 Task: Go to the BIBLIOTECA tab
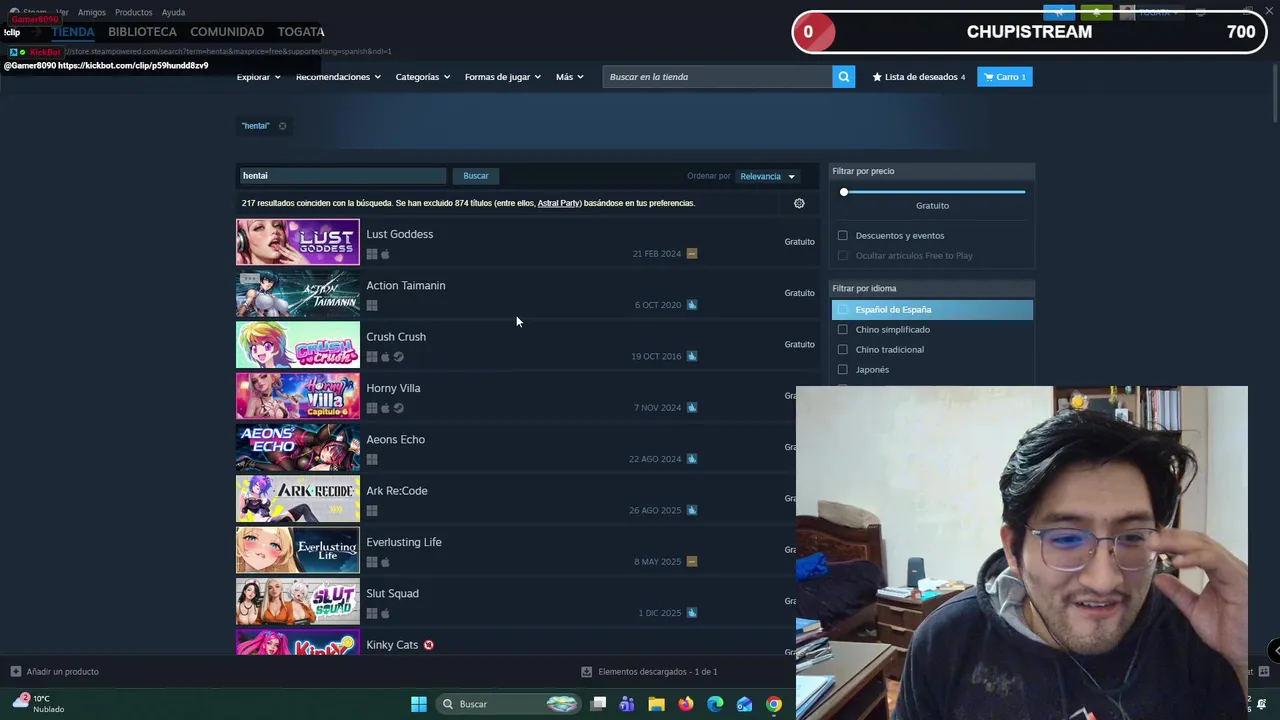pos(142,32)
